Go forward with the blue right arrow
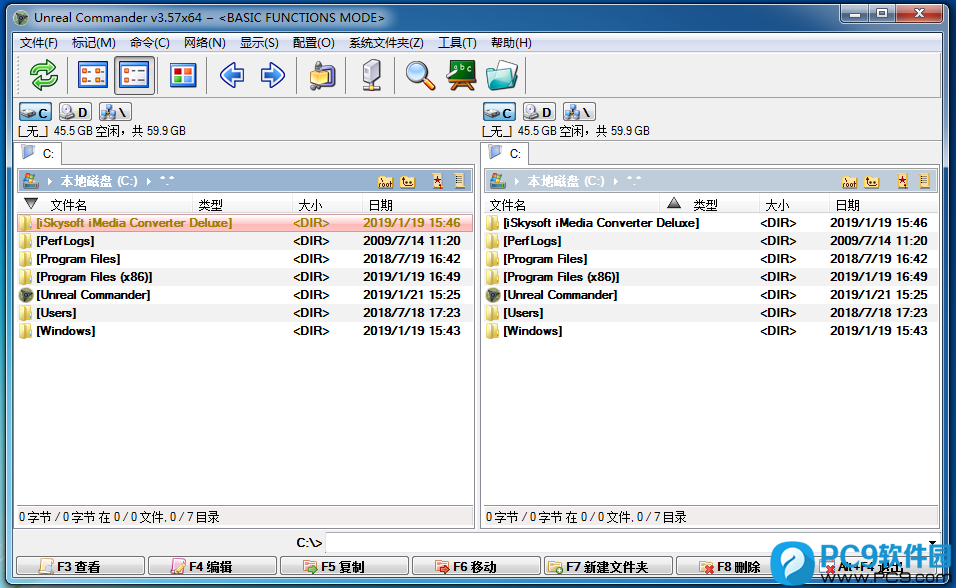Screen dimensions: 956x588 pos(272,76)
